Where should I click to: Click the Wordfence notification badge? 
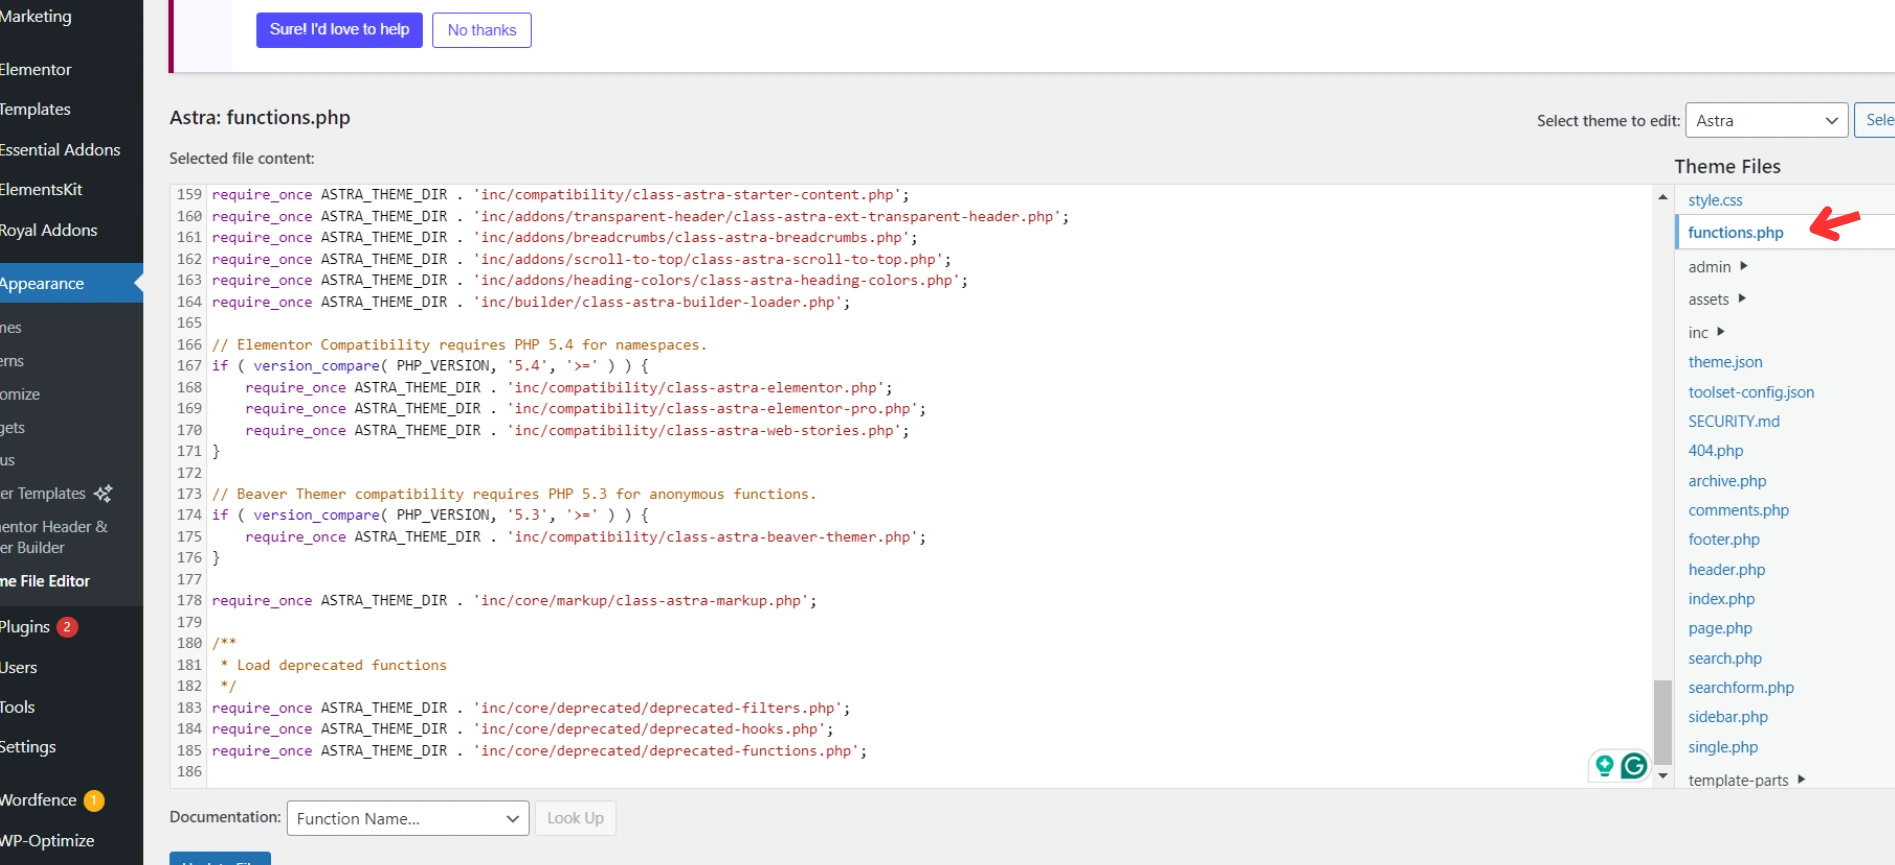point(94,800)
